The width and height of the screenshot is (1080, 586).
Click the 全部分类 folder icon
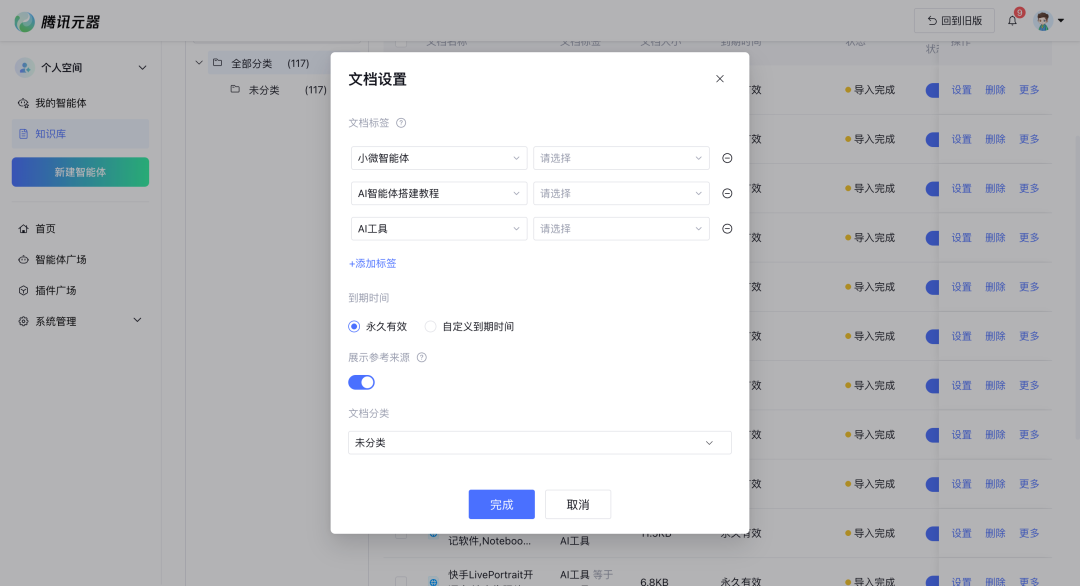point(218,63)
